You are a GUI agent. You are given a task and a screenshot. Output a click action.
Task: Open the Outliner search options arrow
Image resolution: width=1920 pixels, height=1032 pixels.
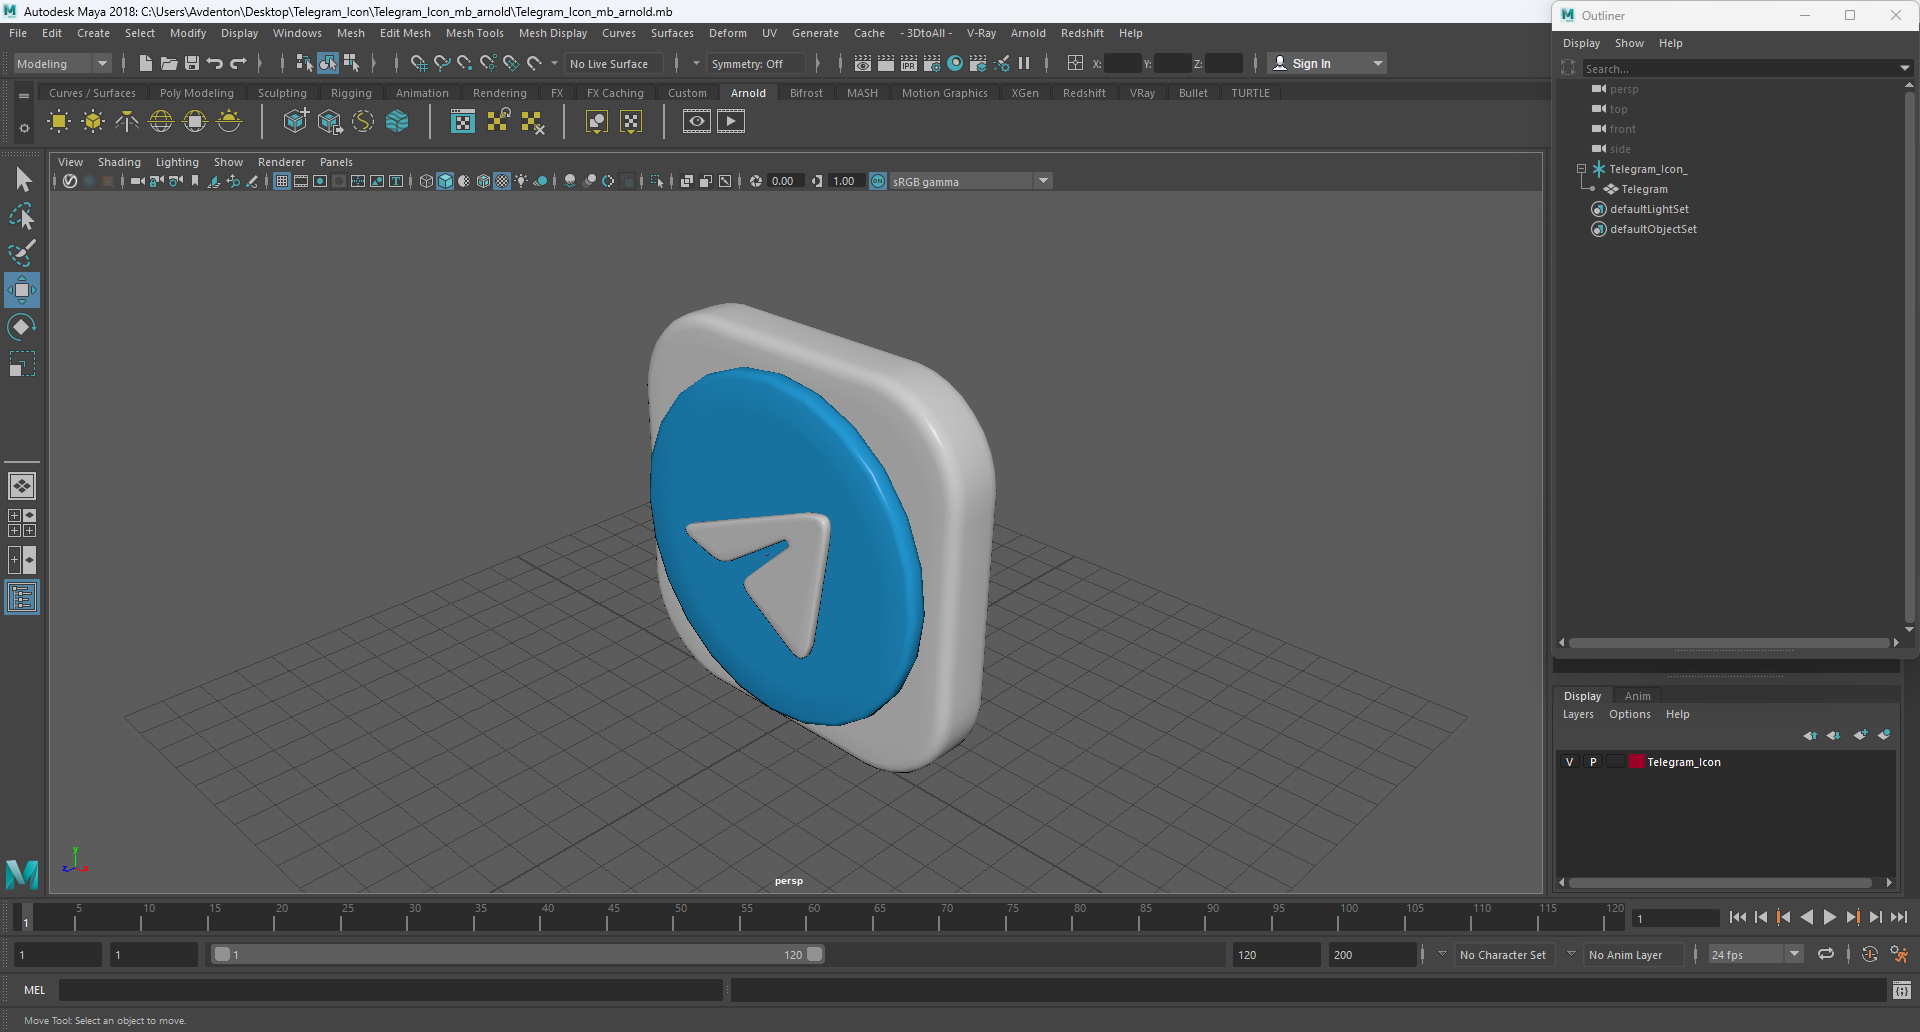click(x=1904, y=68)
